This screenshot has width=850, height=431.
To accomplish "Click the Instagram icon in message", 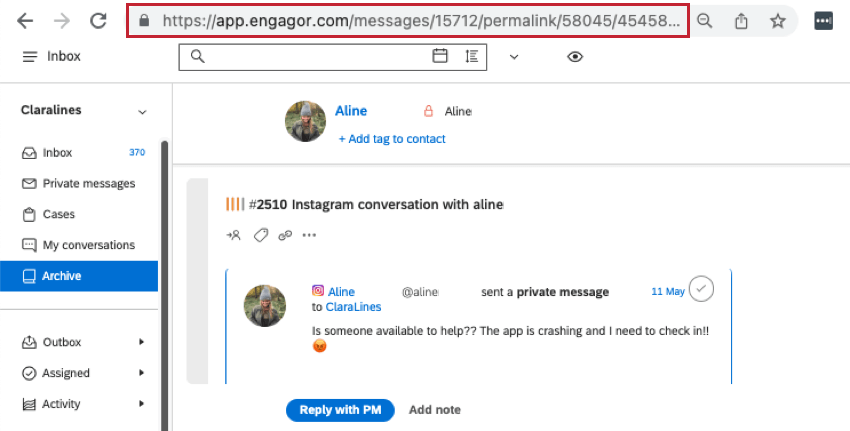I will point(318,291).
